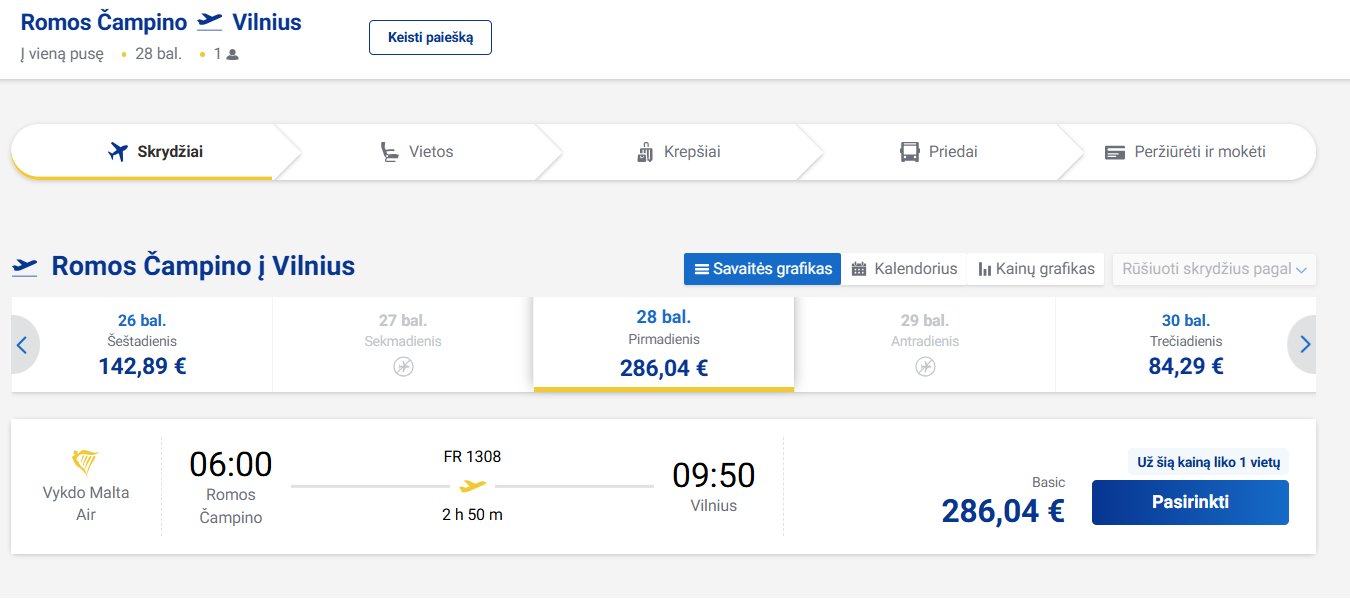Switch to Savaitės grafikas view
Screen dimensions: 1350x599
coord(763,269)
